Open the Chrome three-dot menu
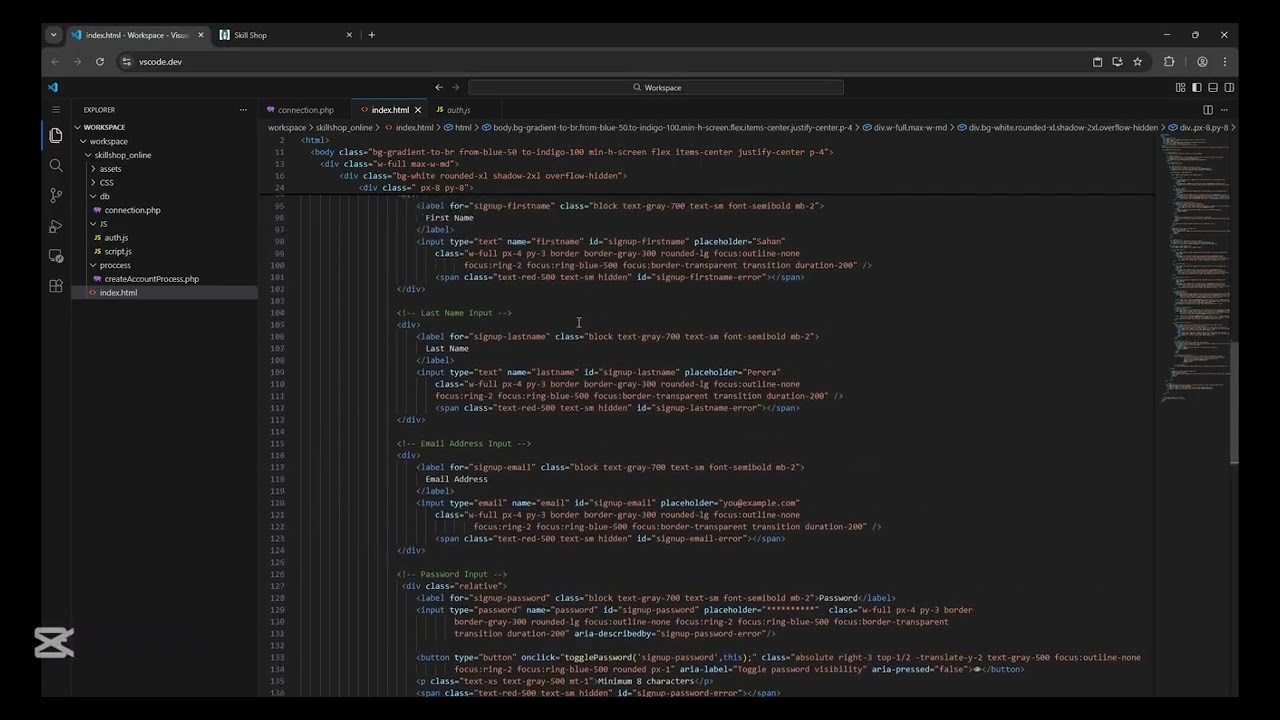1280x720 pixels. pos(1225,62)
